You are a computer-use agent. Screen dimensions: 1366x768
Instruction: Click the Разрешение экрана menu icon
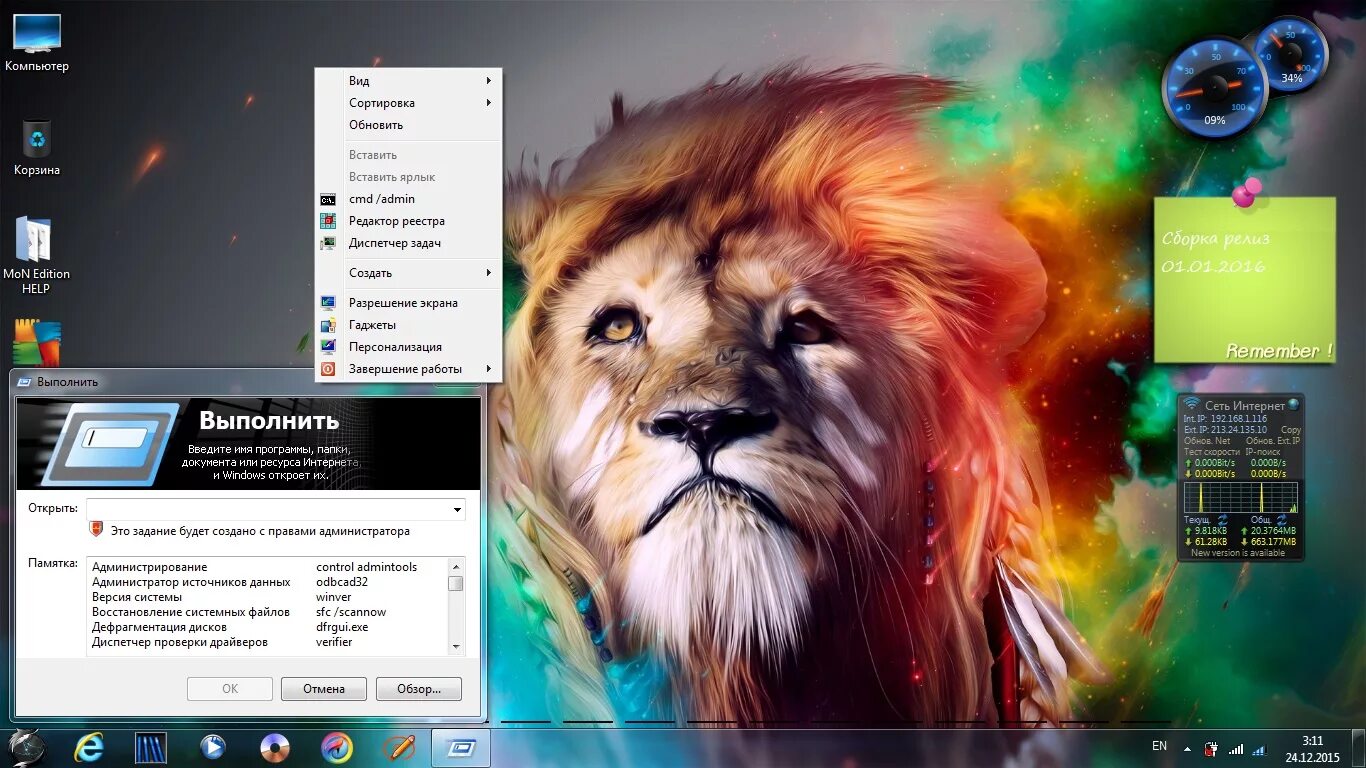328,303
